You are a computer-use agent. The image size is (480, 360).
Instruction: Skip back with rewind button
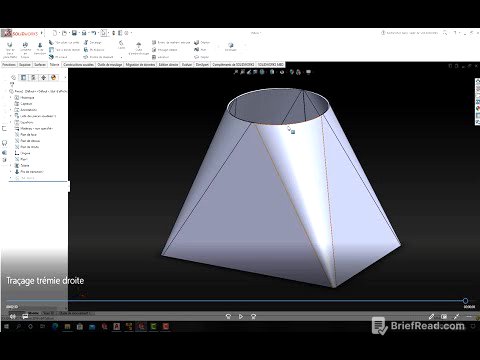coord(228,316)
